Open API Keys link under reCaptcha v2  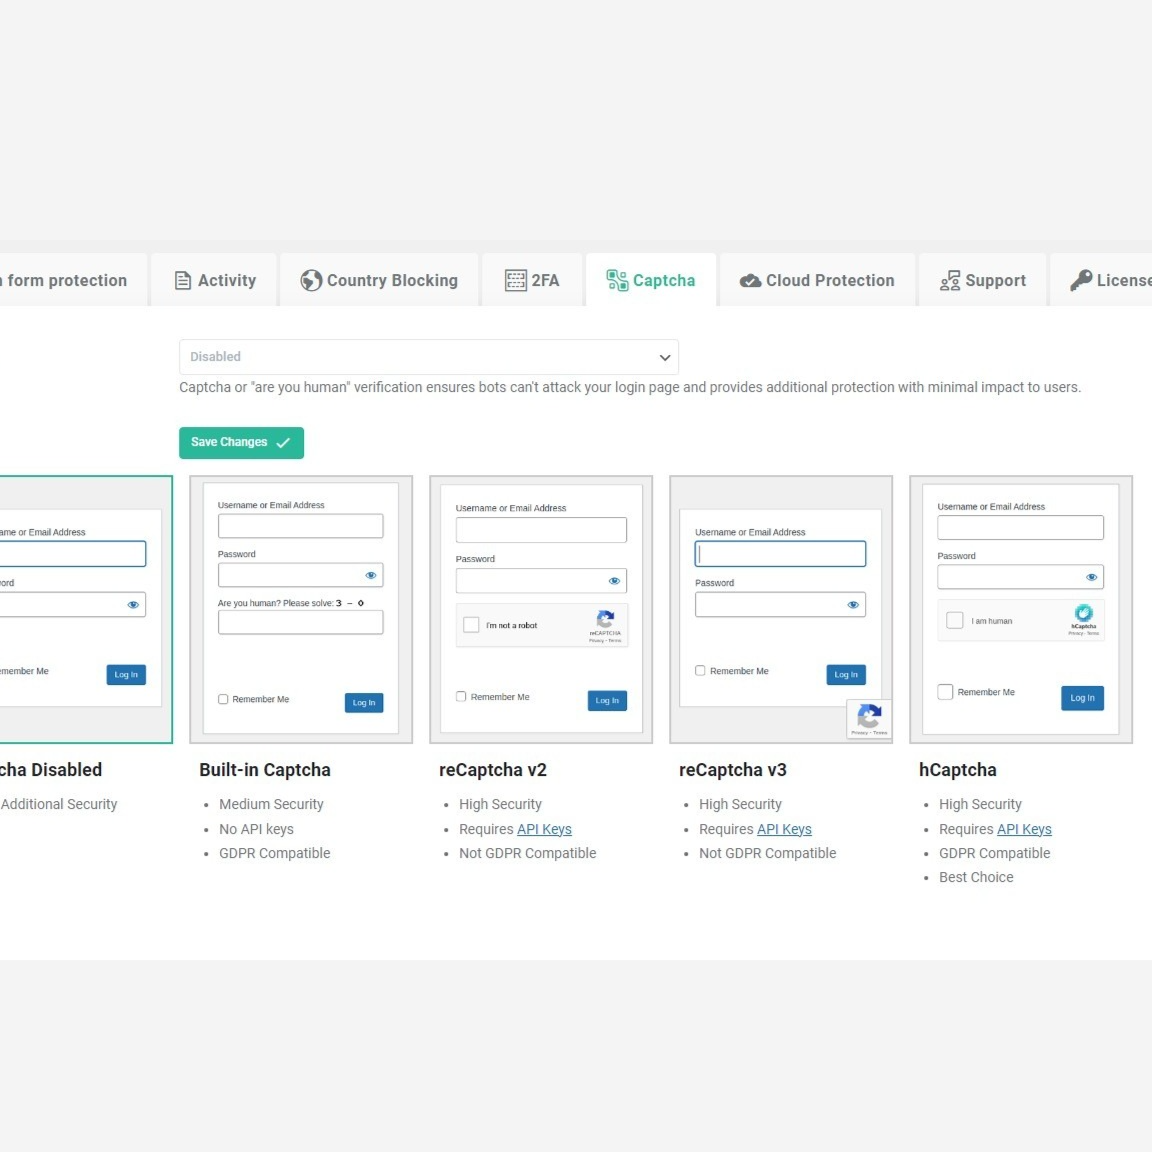coord(544,829)
